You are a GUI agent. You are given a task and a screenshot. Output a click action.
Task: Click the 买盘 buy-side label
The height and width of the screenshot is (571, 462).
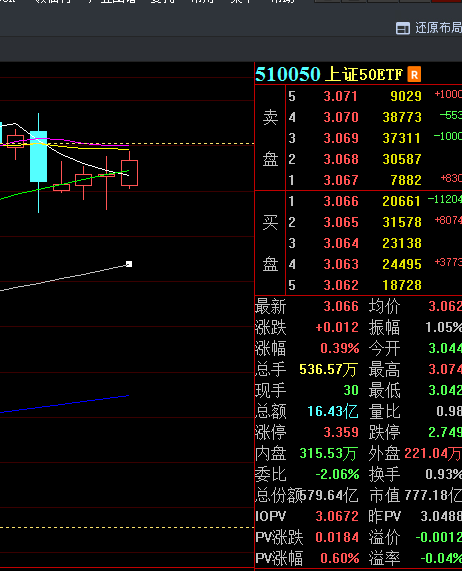pos(270,243)
